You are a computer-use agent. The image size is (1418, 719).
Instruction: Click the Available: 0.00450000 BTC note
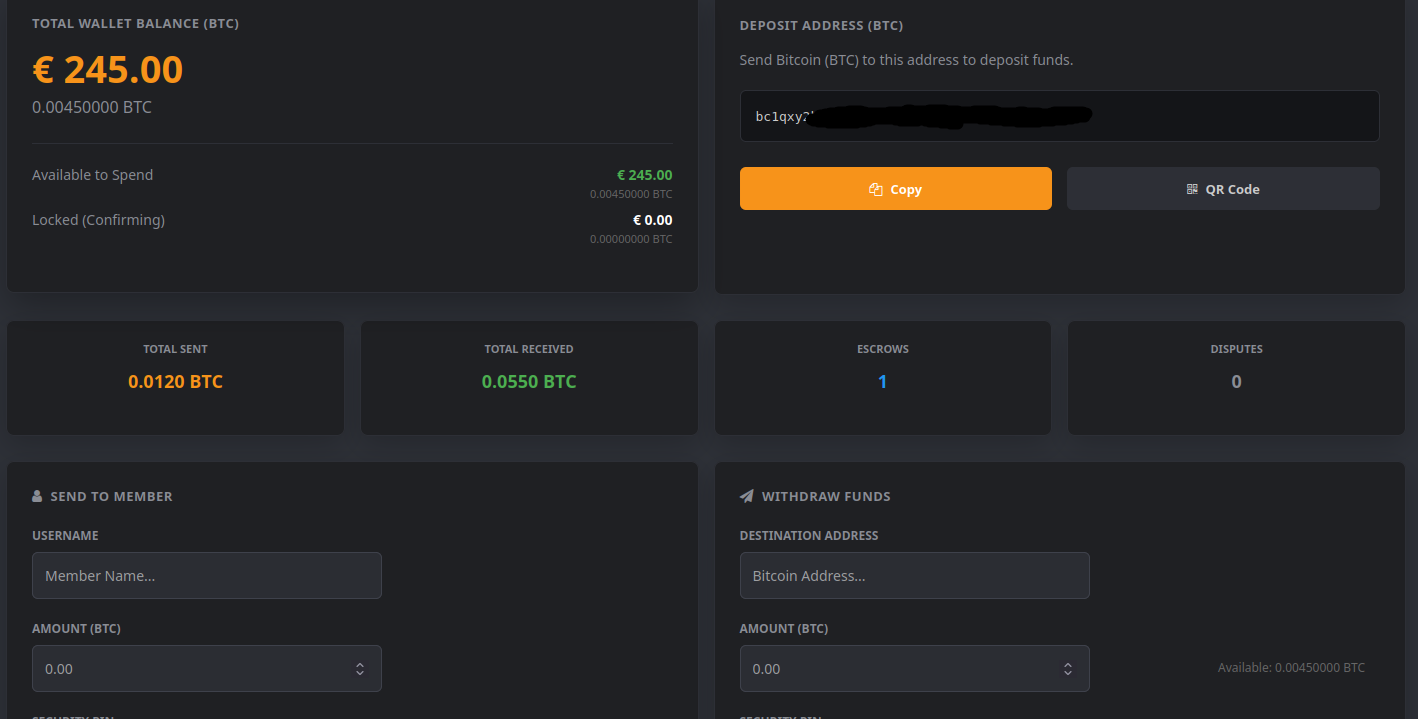(1291, 668)
